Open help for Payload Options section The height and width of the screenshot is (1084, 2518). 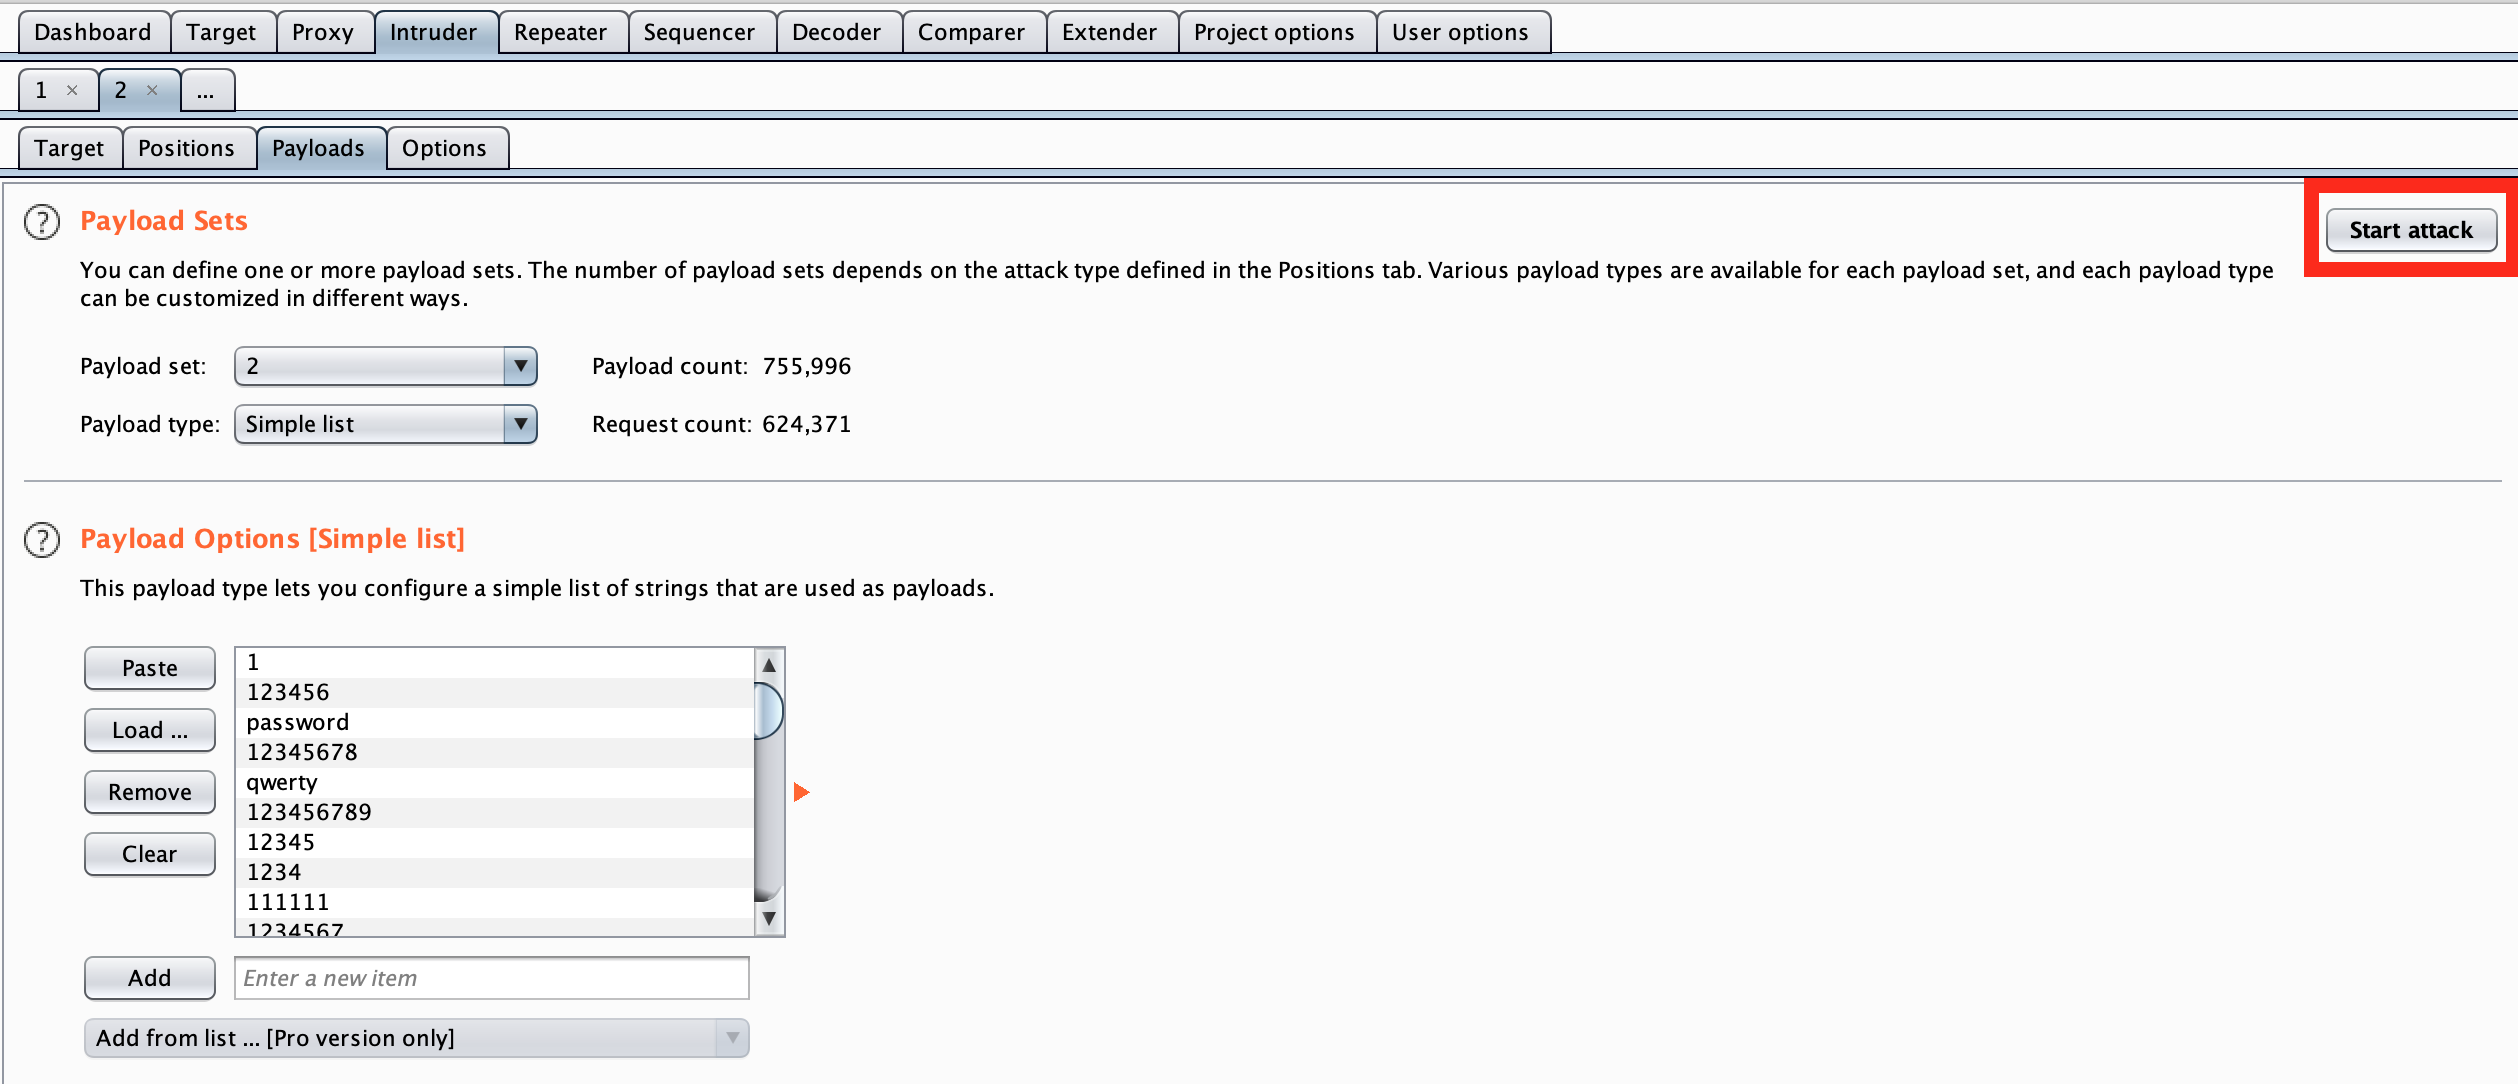tap(42, 540)
